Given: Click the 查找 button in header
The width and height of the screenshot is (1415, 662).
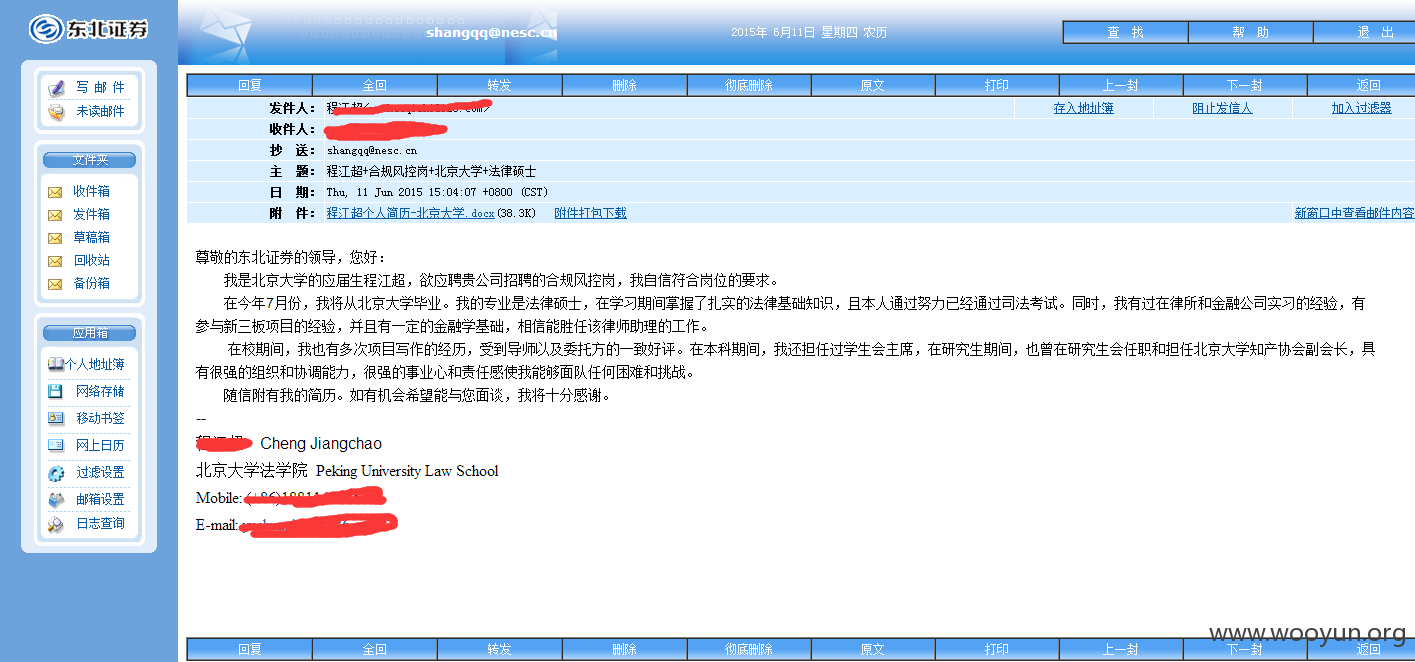Looking at the screenshot, I should 1125,32.
